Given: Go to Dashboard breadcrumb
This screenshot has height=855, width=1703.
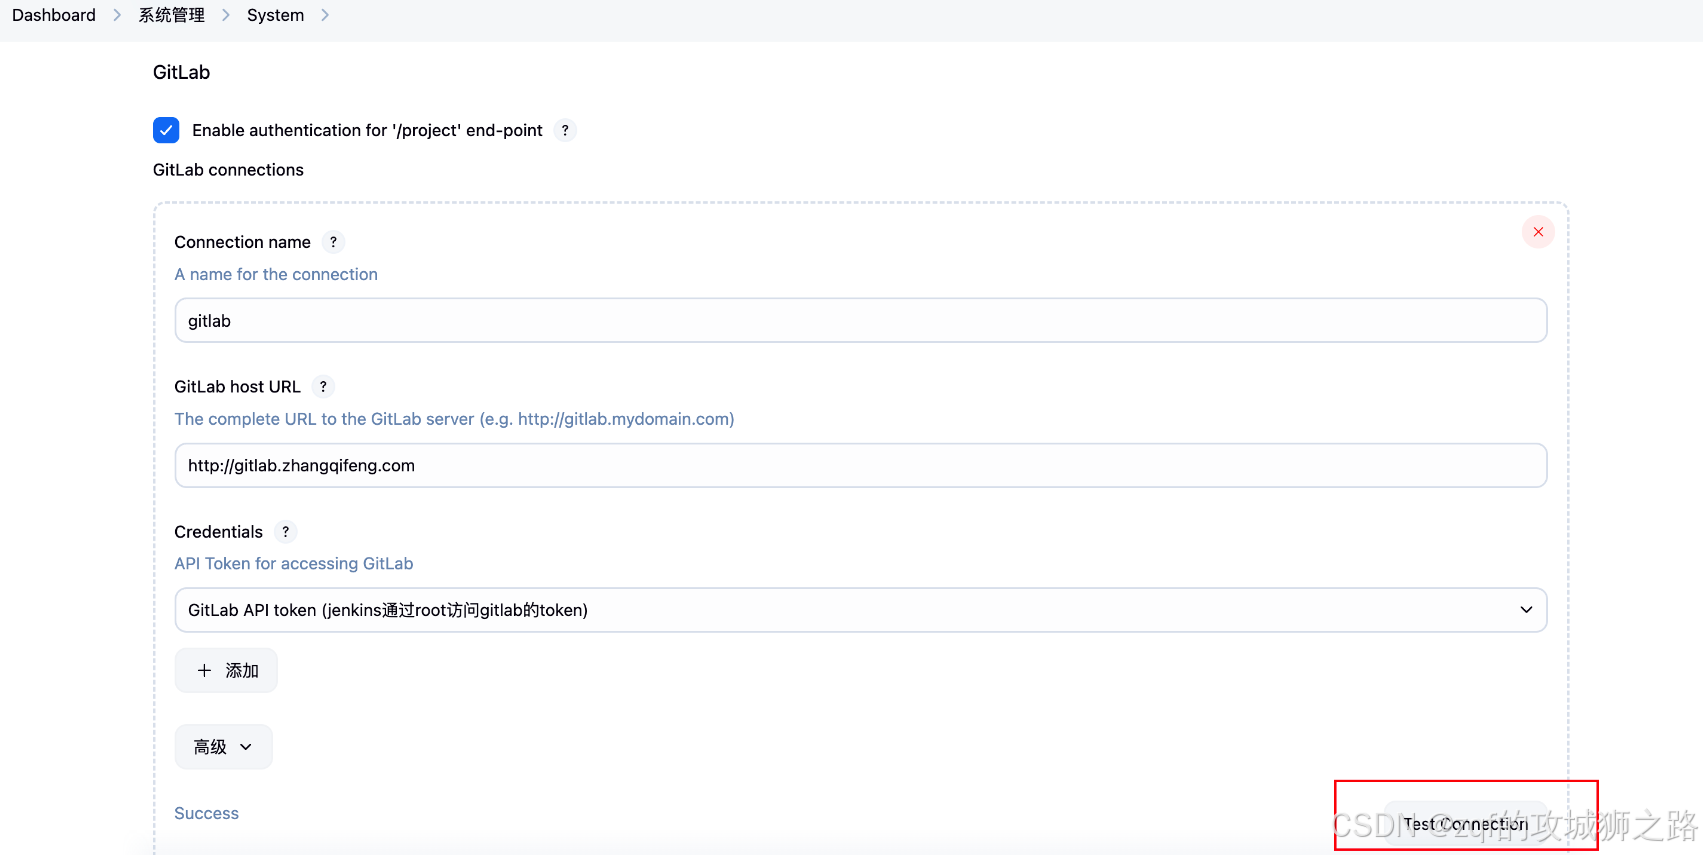Looking at the screenshot, I should (x=54, y=15).
